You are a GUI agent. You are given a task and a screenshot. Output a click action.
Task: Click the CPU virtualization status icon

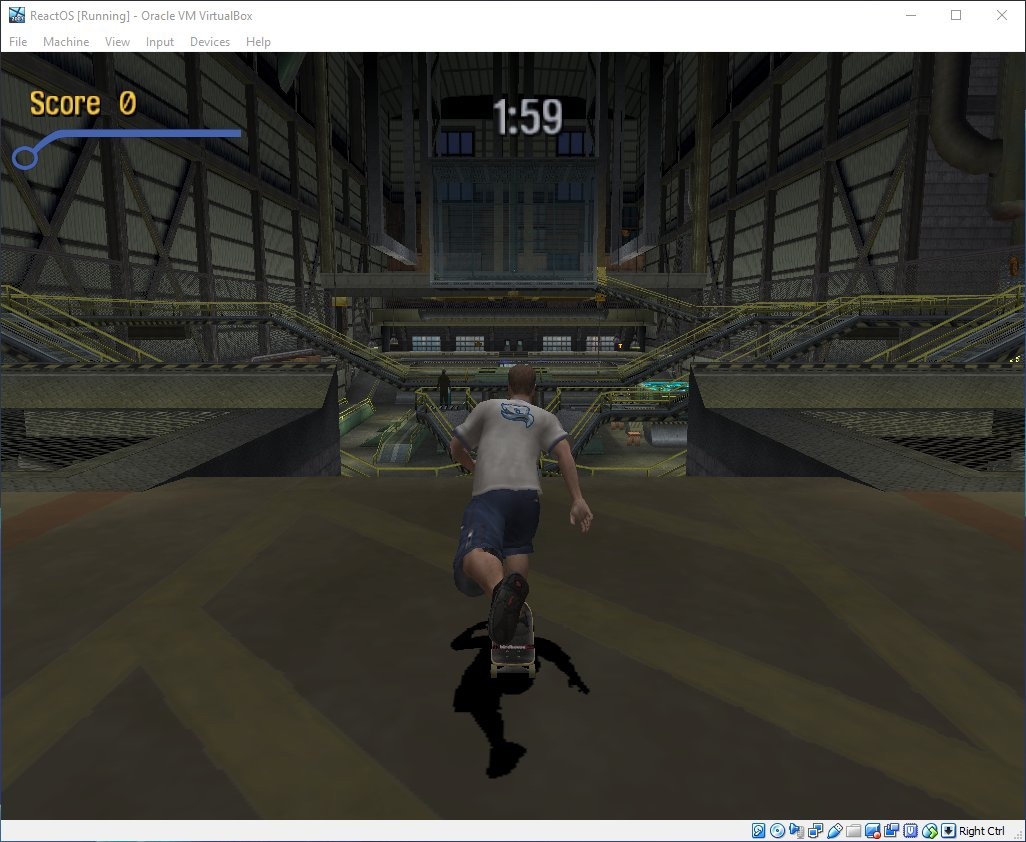(910, 831)
